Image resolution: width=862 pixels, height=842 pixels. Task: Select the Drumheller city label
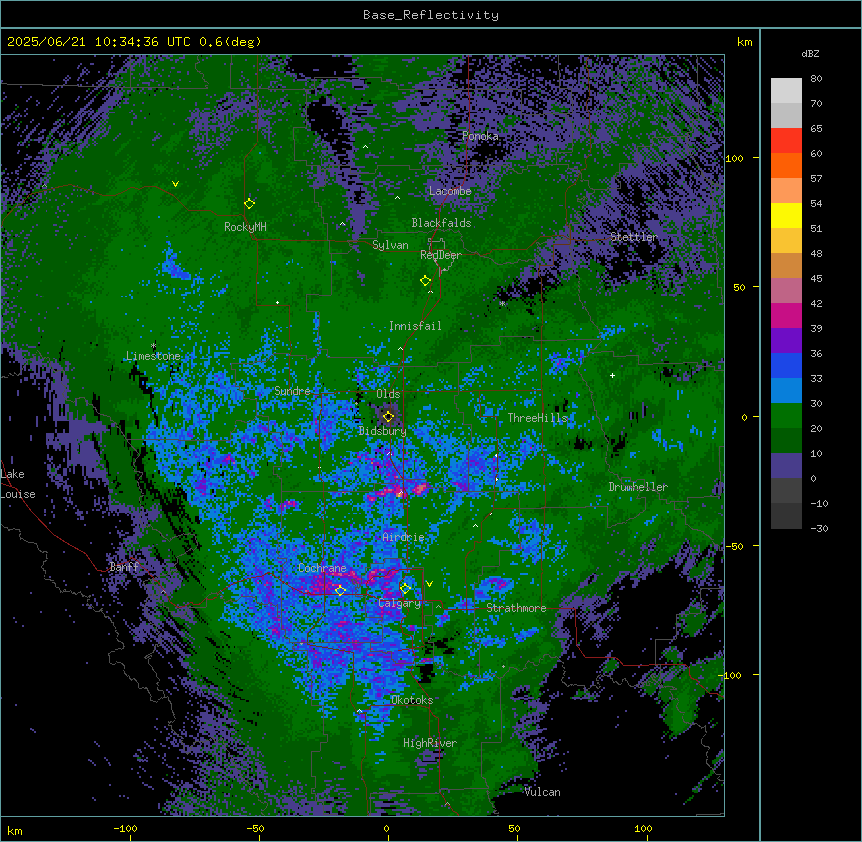click(638, 487)
